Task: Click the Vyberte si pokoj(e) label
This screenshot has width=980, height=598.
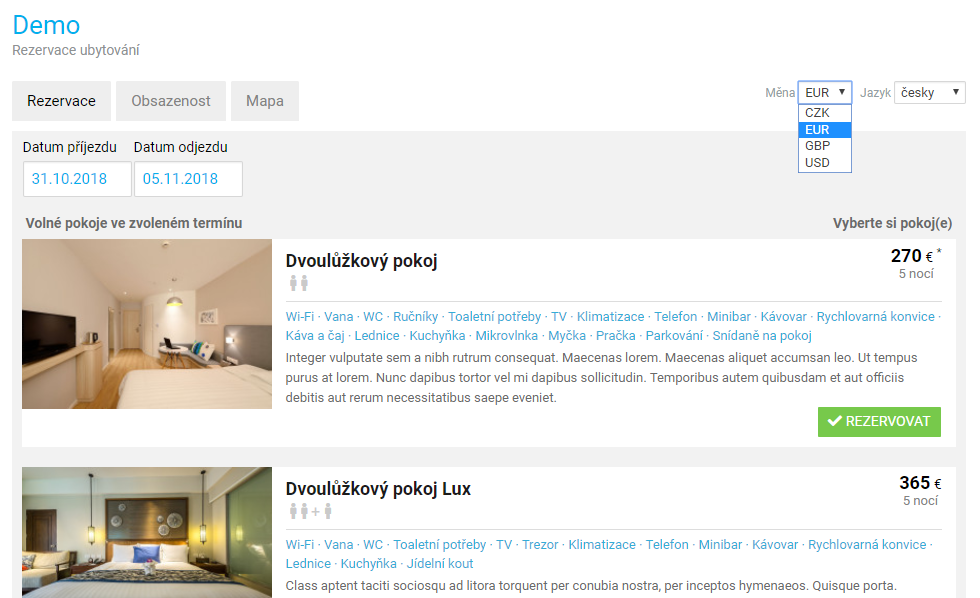Action: (892, 223)
